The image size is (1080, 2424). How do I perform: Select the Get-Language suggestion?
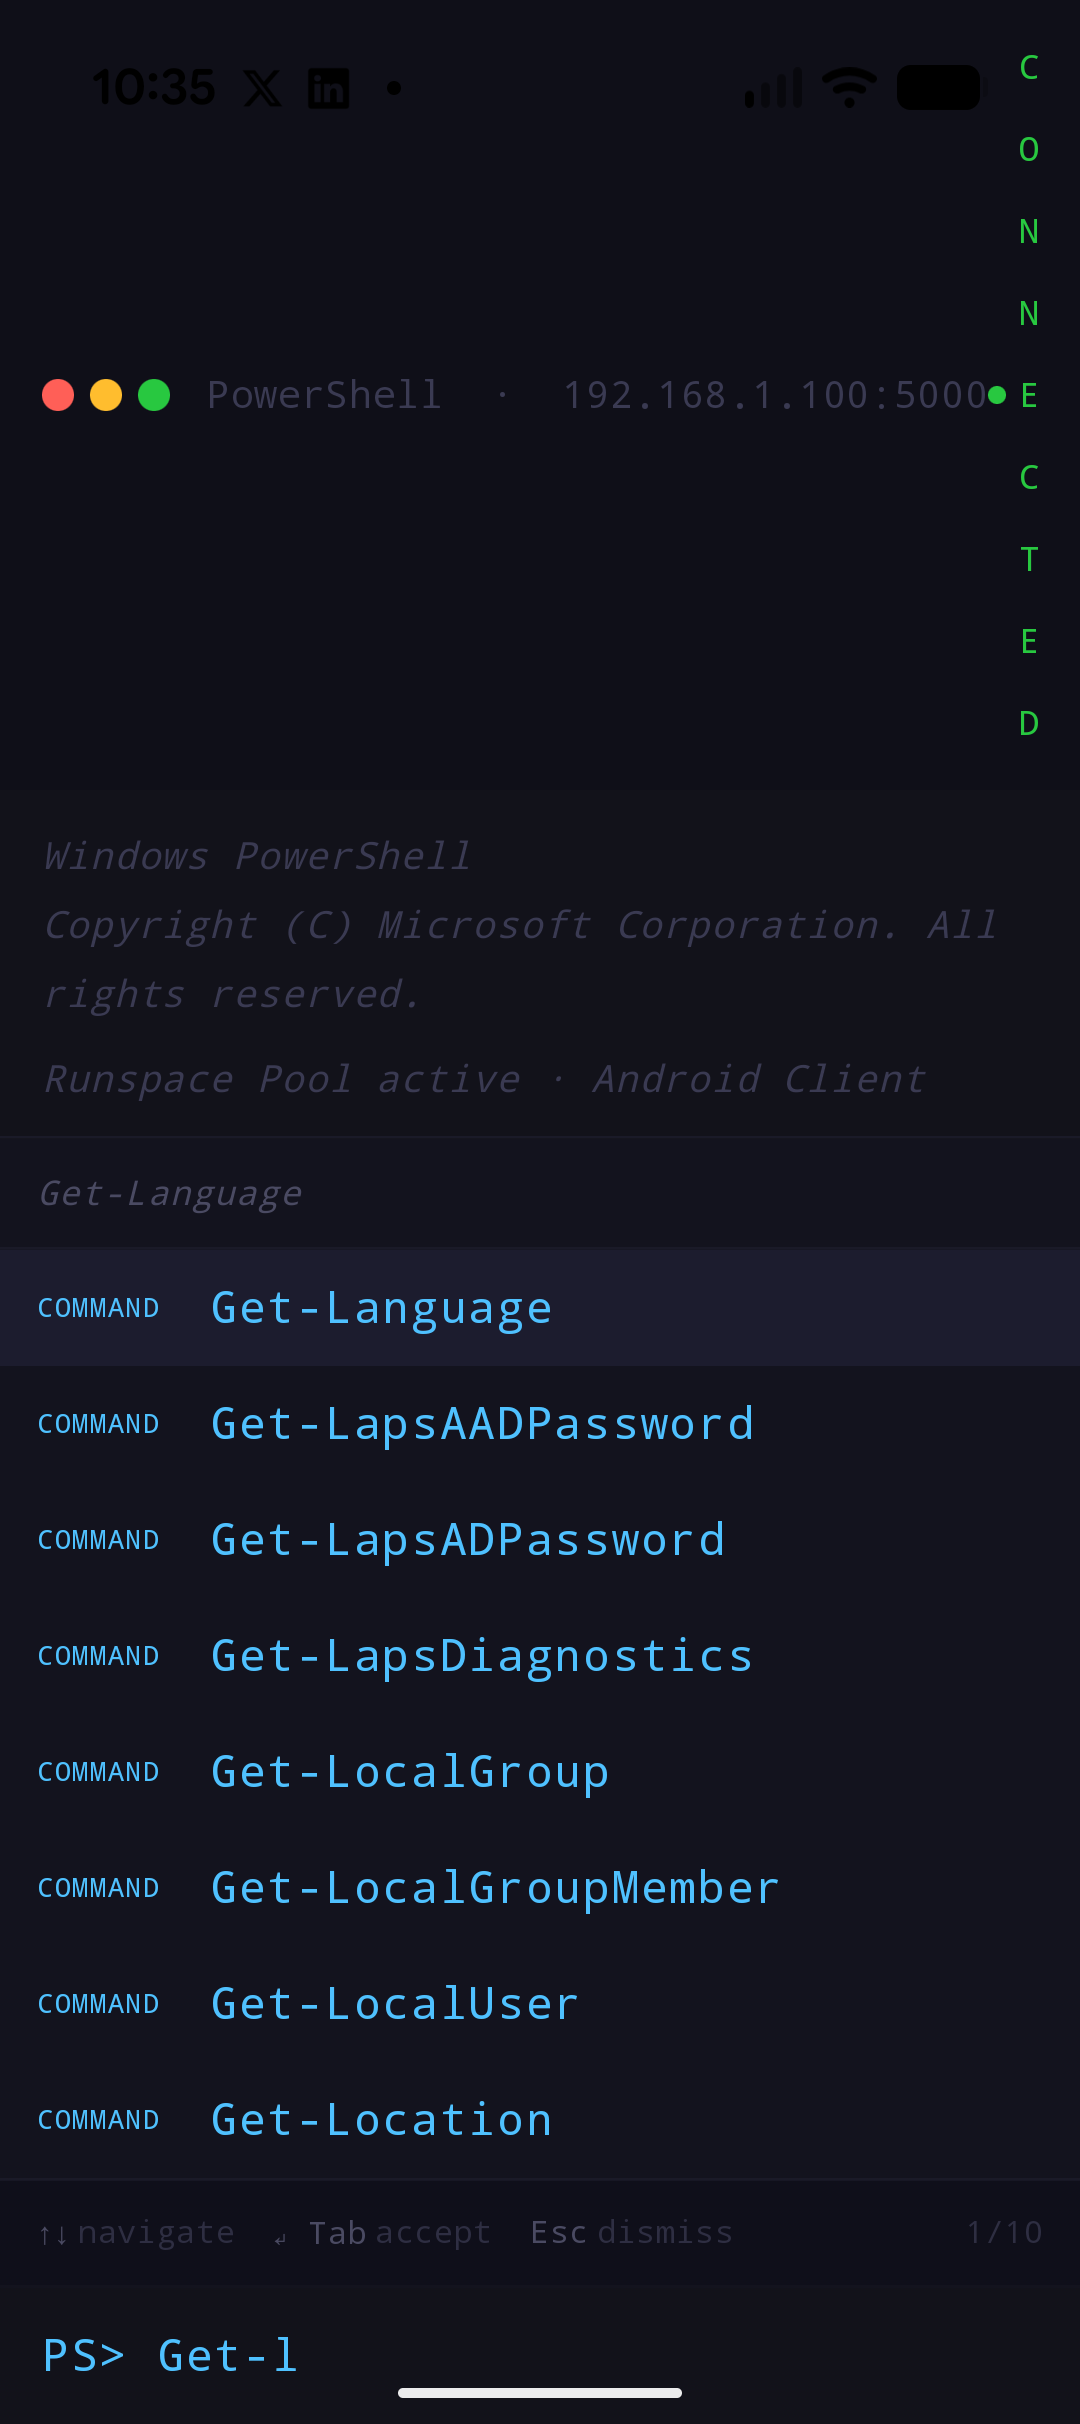tap(381, 1308)
